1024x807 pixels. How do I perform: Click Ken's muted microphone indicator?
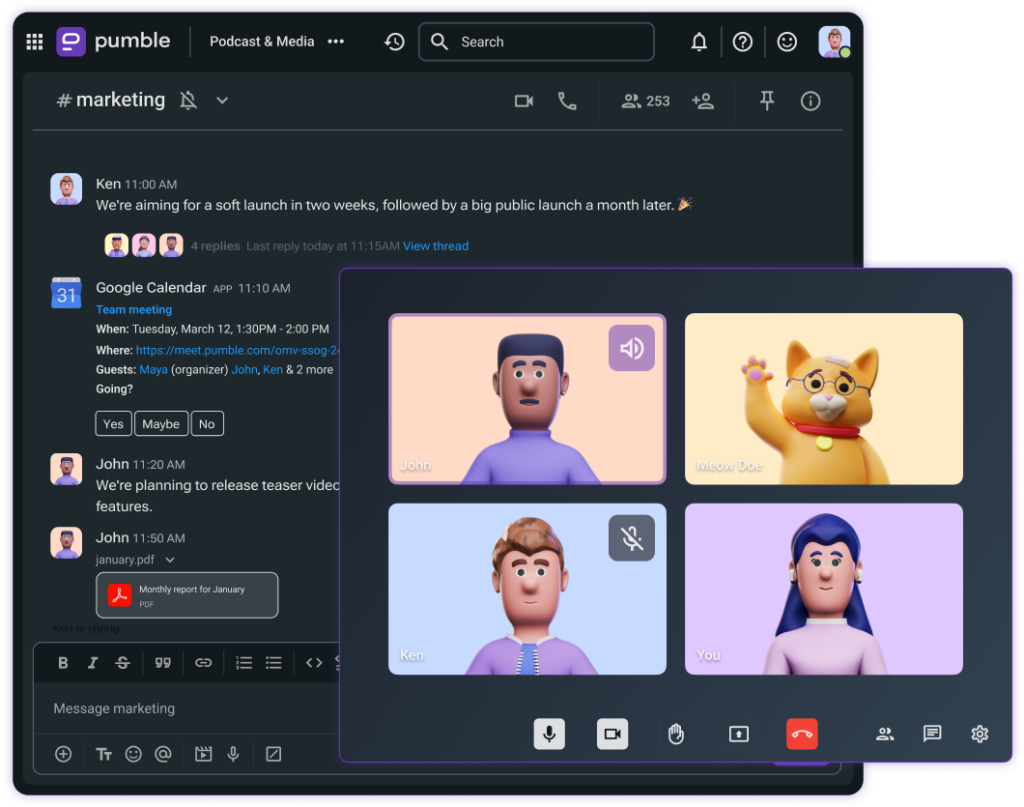(x=632, y=538)
